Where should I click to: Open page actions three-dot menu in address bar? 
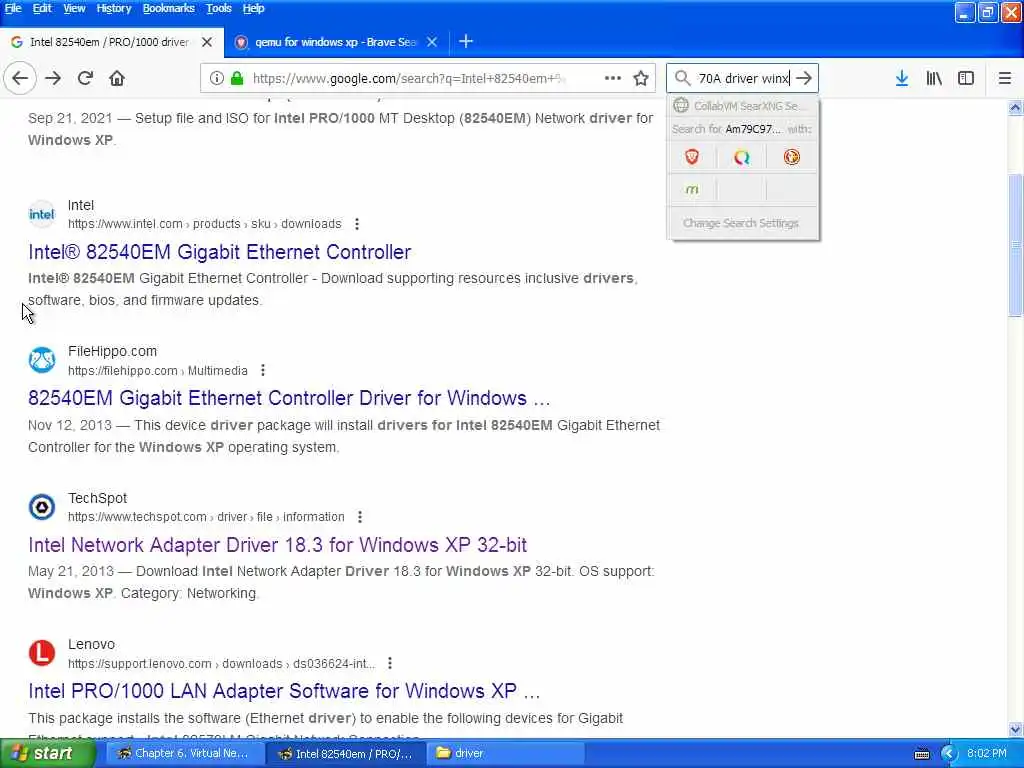tap(613, 78)
